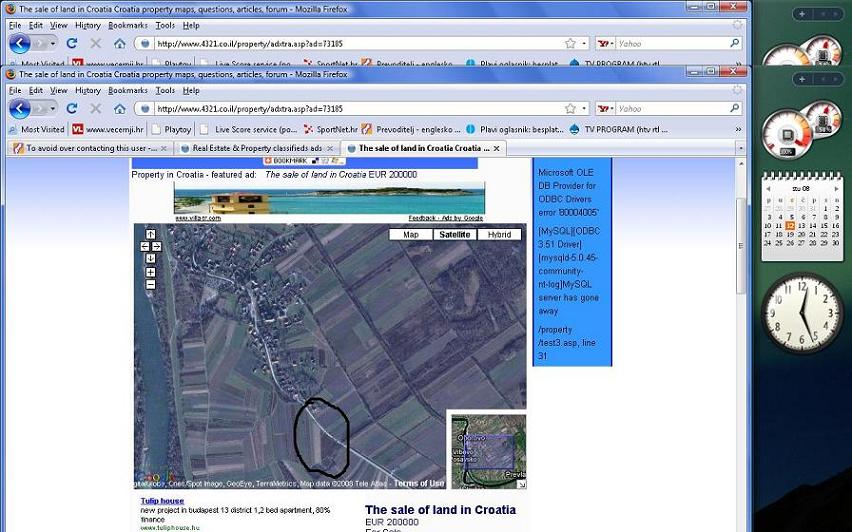Switch to 'Real Estate & Property classifieds ads' tab
852x532 pixels.
pos(257,148)
